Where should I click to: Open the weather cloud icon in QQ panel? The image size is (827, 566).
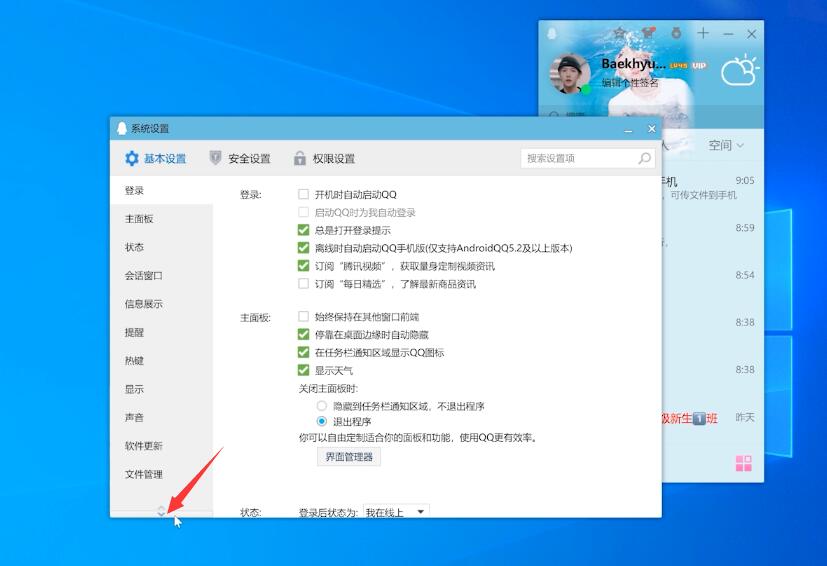pos(739,70)
